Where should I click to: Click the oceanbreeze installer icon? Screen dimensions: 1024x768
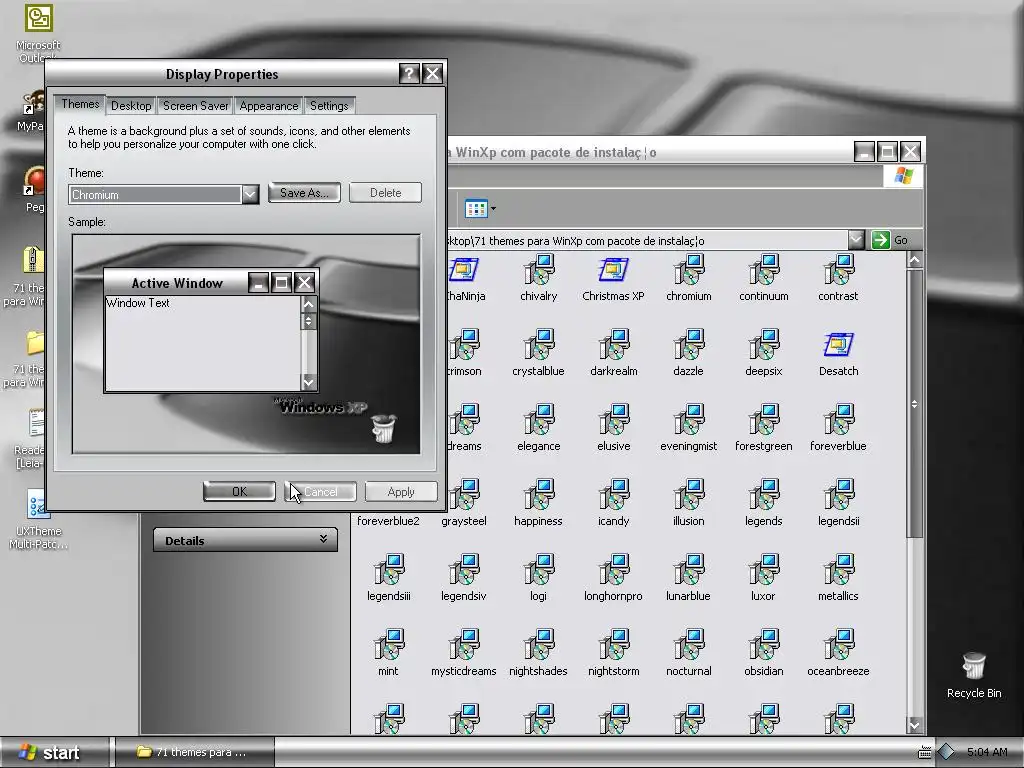839,645
